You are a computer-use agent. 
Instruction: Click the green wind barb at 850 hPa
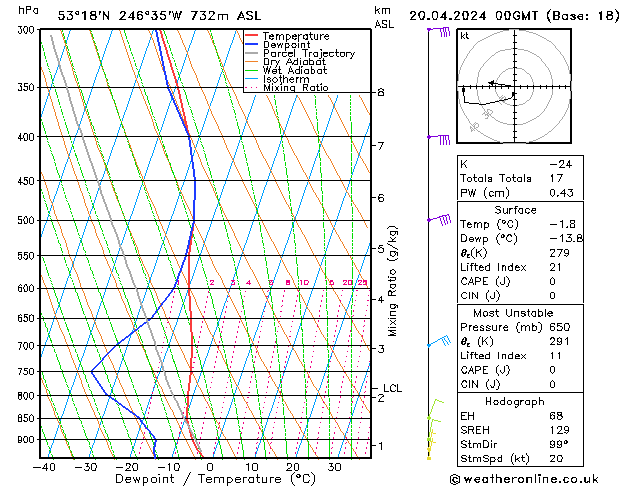tap(435, 409)
